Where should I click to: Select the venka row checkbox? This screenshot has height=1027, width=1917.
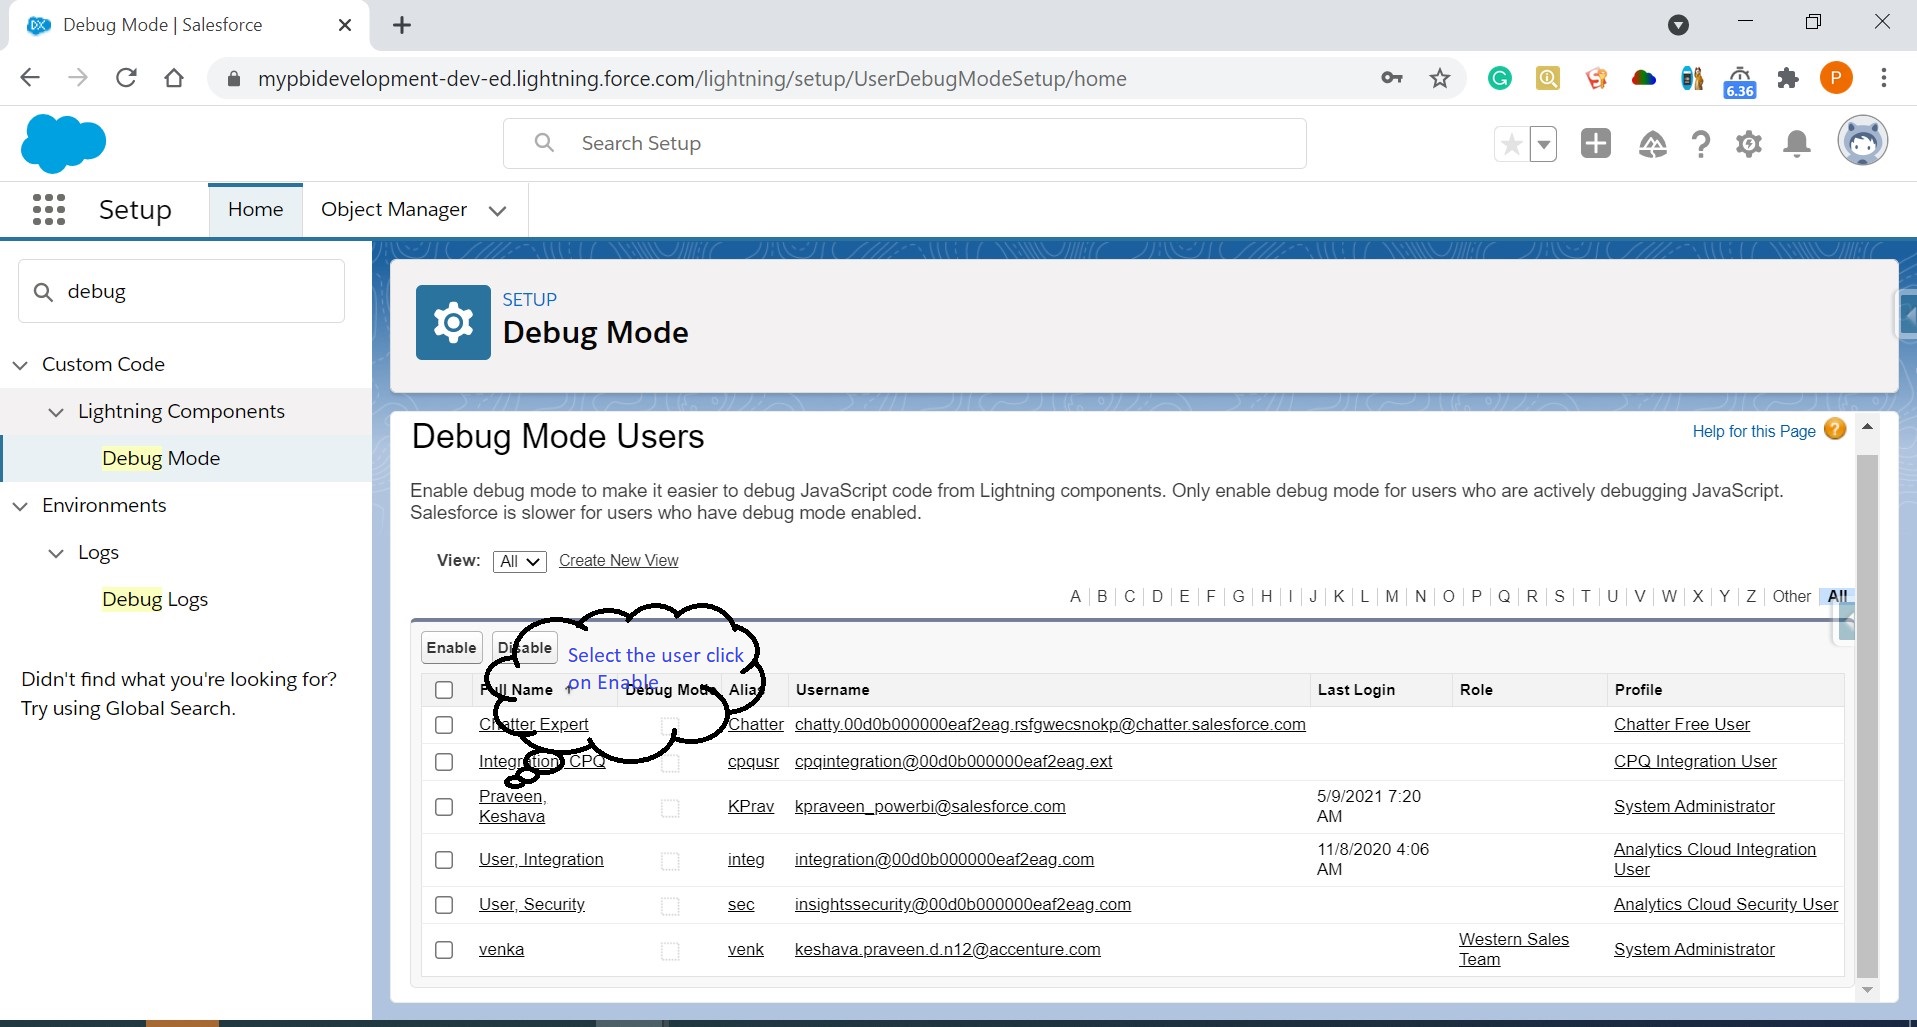tap(444, 950)
